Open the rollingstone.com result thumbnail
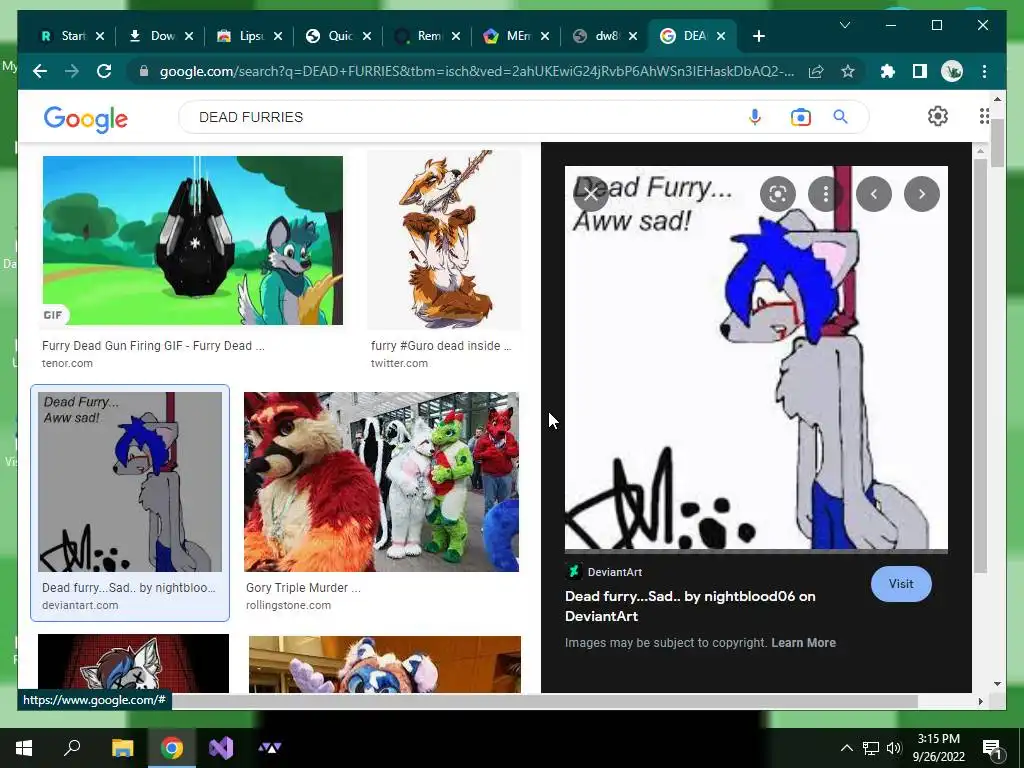 381,482
